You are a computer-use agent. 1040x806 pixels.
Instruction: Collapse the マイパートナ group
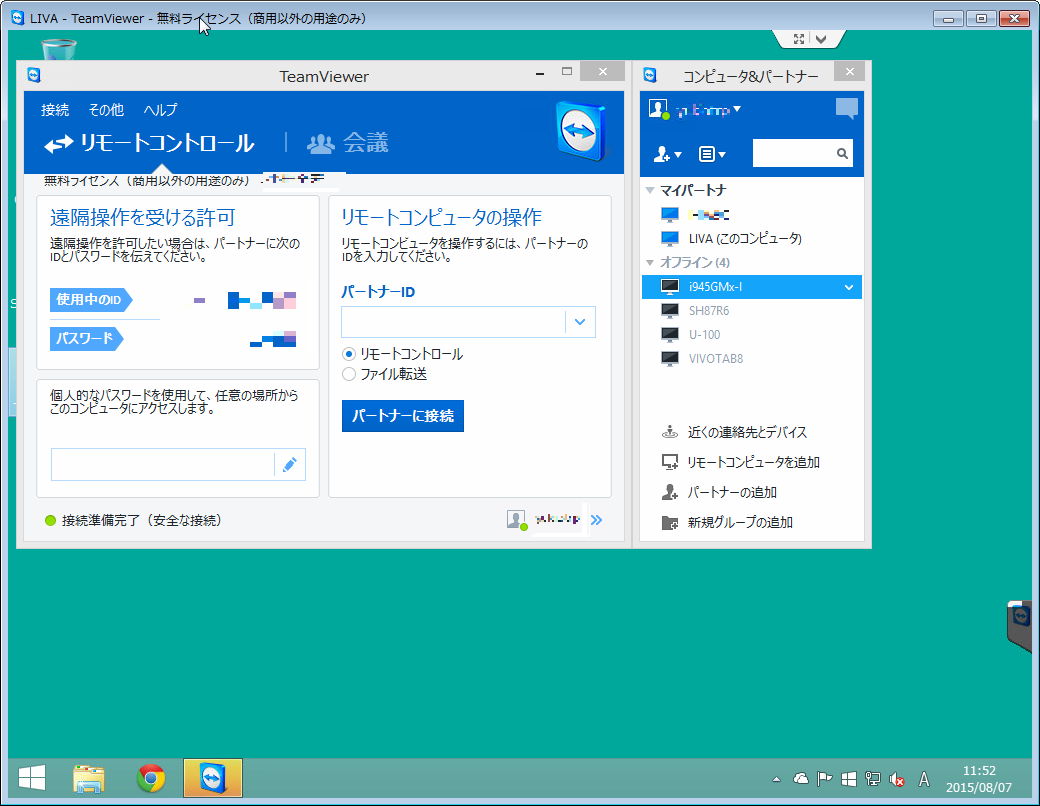(650, 190)
